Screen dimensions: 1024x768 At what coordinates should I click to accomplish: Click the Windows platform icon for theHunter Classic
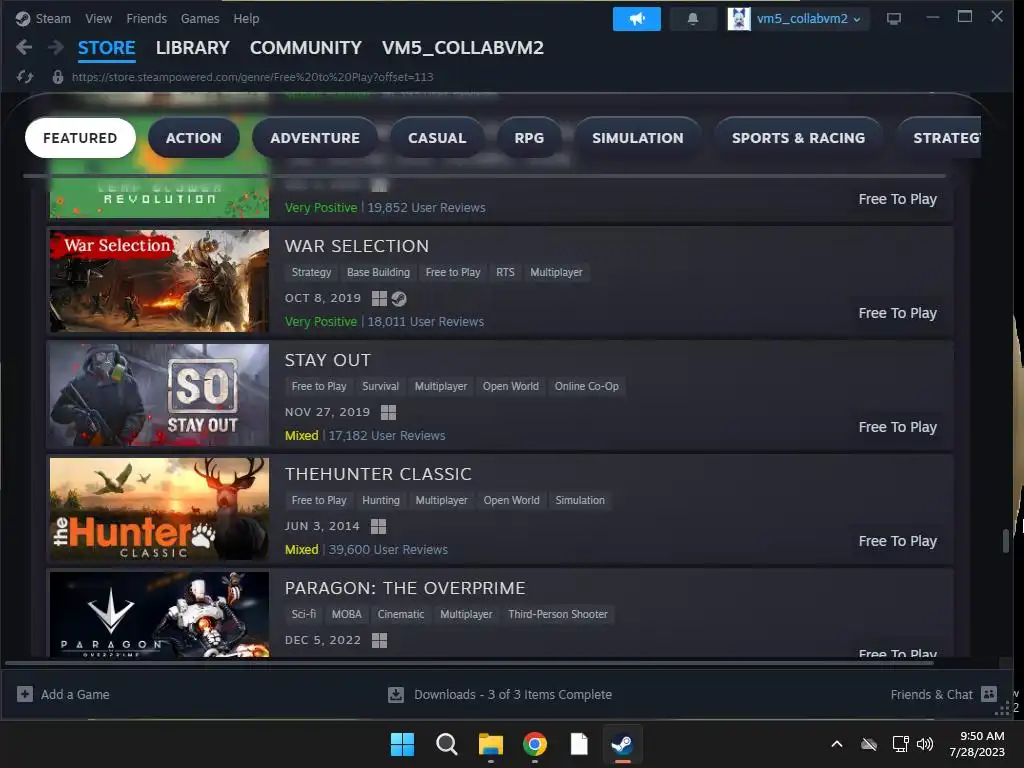point(378,526)
